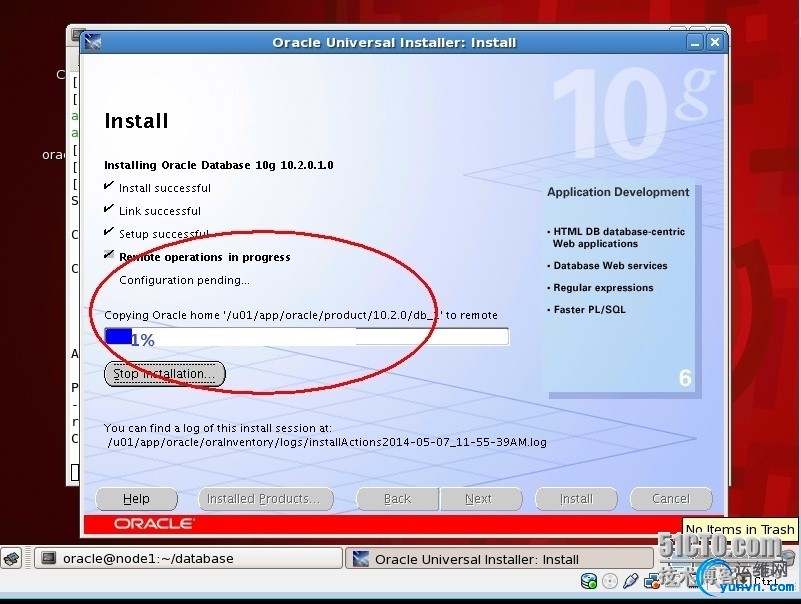The height and width of the screenshot is (604, 801).
Task: Click the VirtualBox hard disk status icon
Action: point(589,581)
